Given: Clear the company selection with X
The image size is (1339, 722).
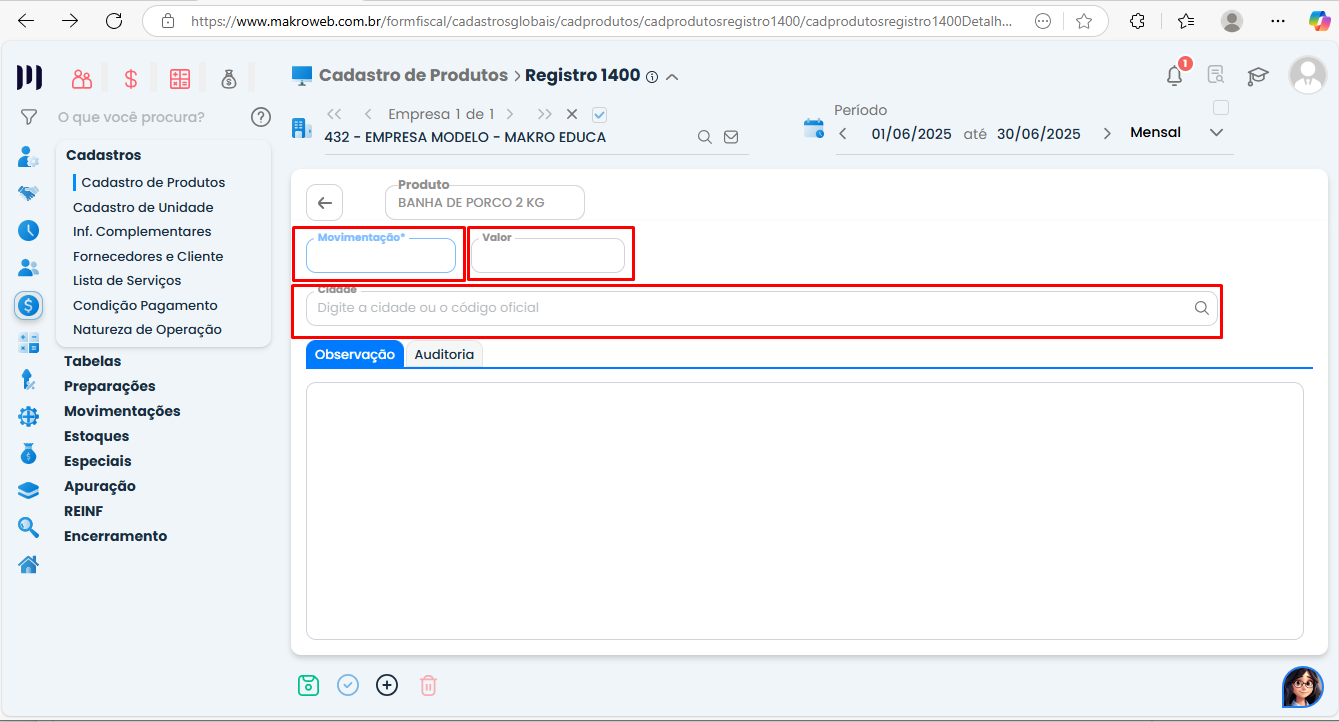Looking at the screenshot, I should pyautogui.click(x=572, y=114).
